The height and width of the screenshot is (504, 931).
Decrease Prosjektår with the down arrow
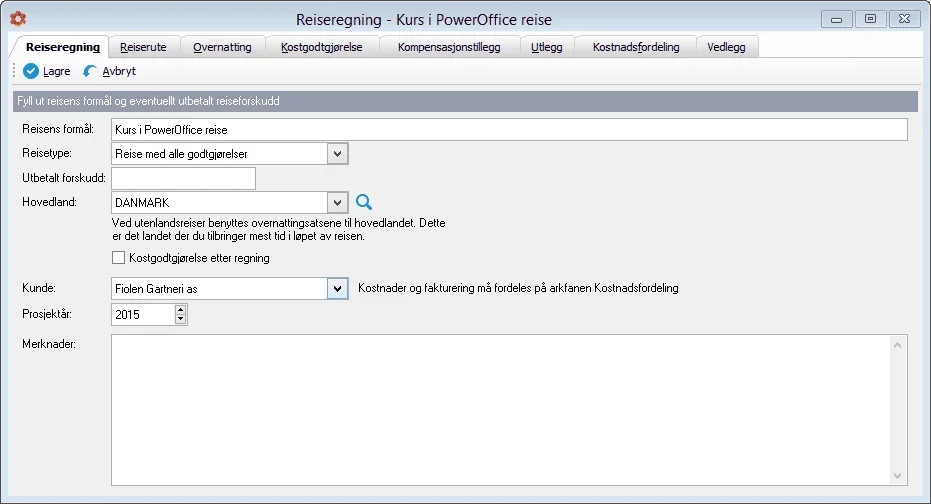click(180, 320)
